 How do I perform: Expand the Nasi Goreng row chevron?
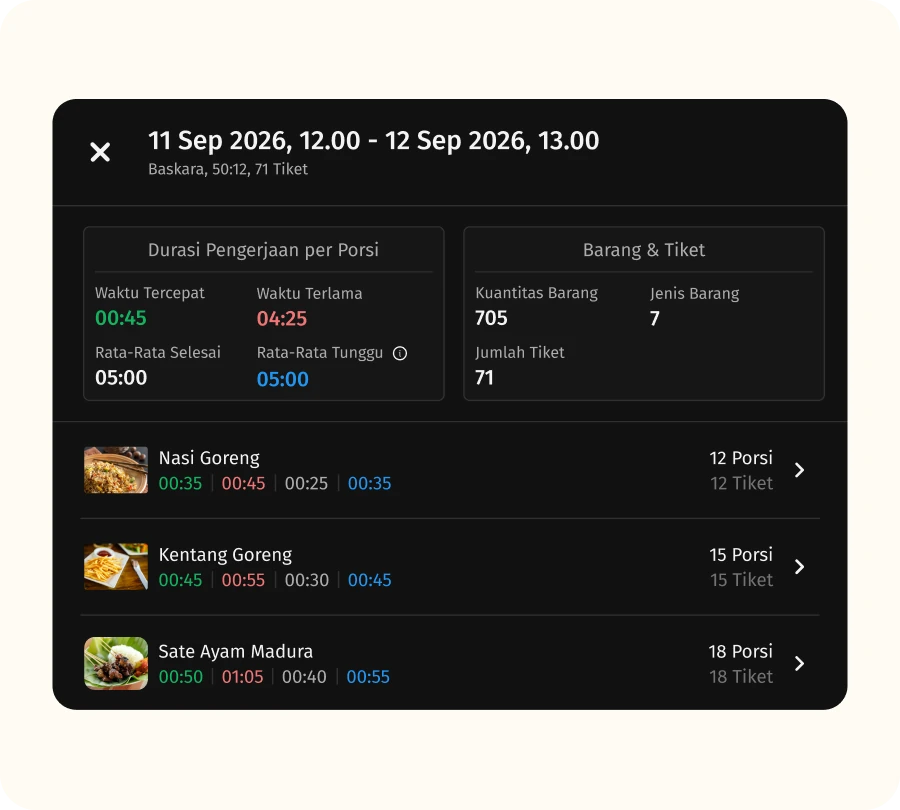pos(799,470)
